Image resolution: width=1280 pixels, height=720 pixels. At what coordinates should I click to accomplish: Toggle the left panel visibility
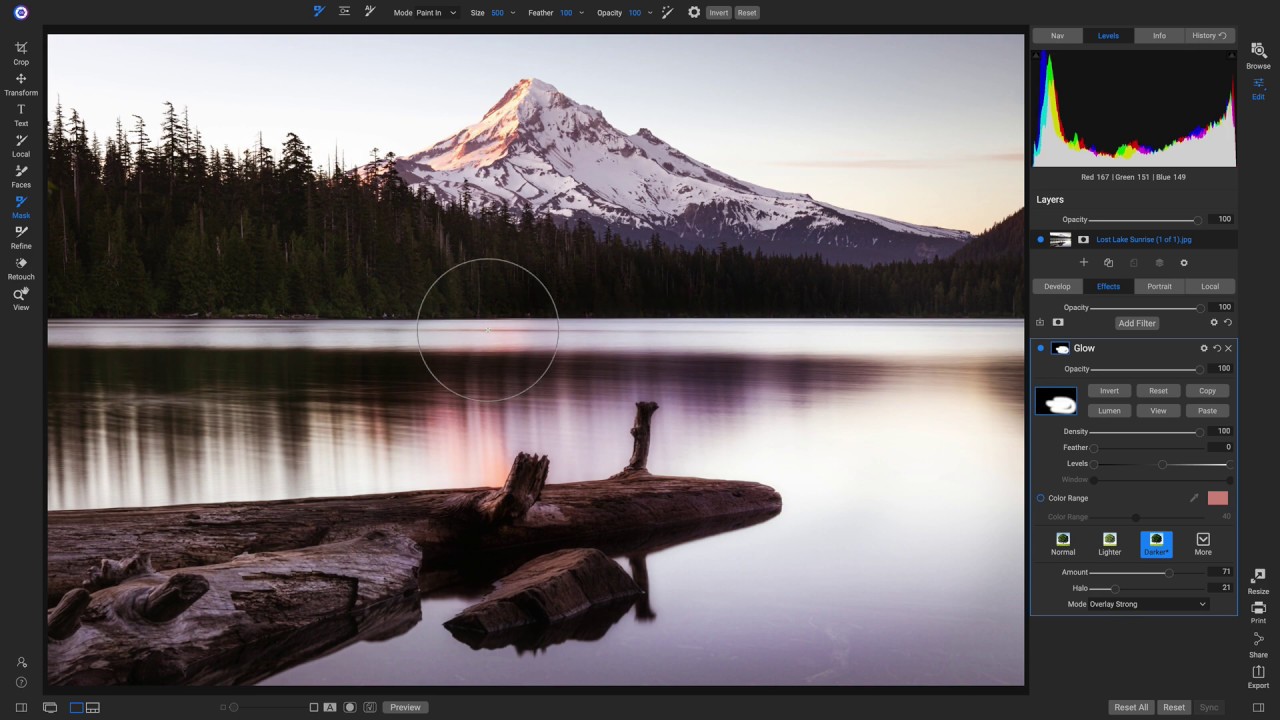(x=21, y=707)
